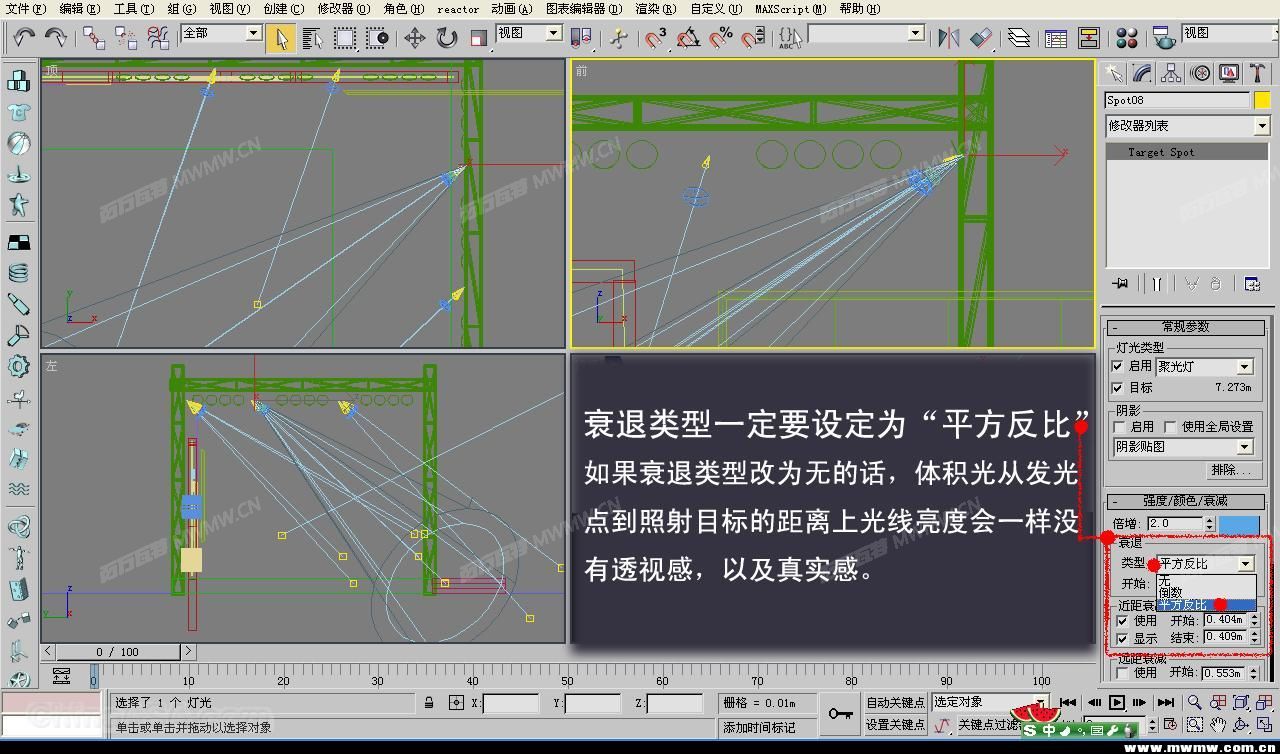Click the Rectangular Selection Region icon
The height and width of the screenshot is (754, 1280).
(x=345, y=38)
